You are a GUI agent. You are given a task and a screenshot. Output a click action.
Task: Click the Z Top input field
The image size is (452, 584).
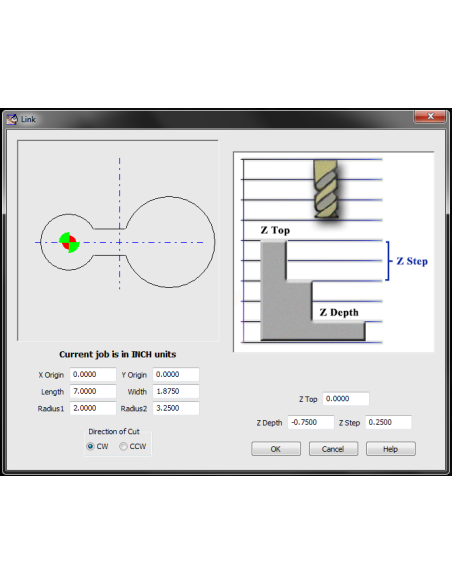coord(346,399)
